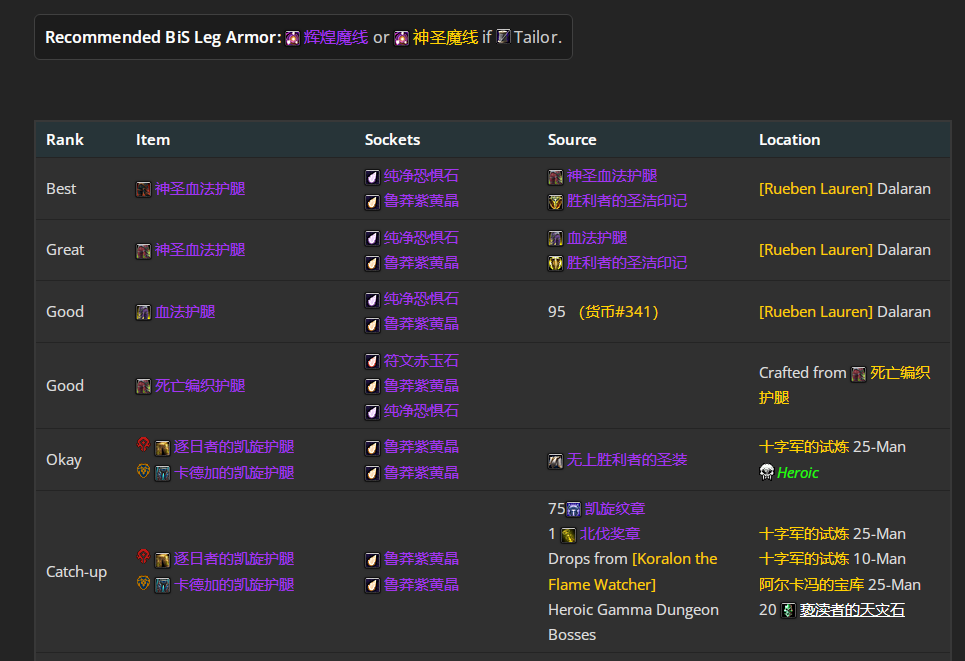The image size is (965, 661).
Task: Click the 北伐奖章 currency icon
Action: (568, 535)
